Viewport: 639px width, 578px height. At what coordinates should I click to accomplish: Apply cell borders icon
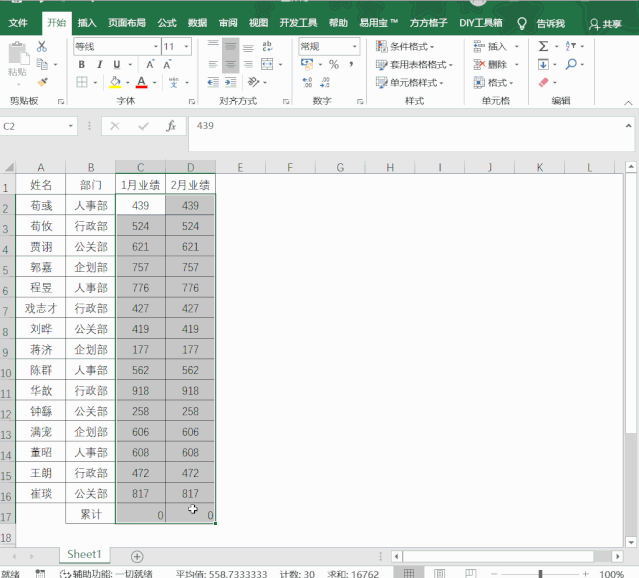(82, 82)
